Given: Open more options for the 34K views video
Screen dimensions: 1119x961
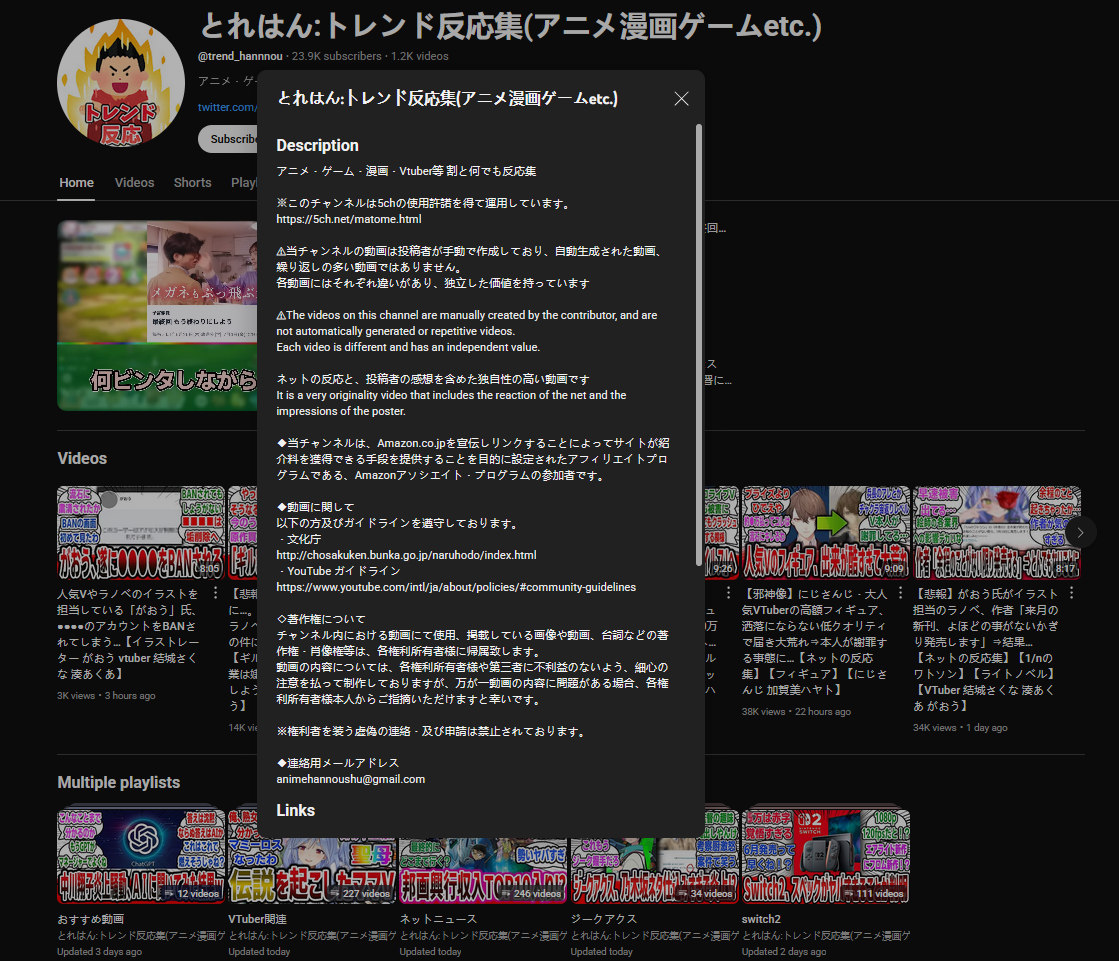Looking at the screenshot, I should tap(1071, 593).
